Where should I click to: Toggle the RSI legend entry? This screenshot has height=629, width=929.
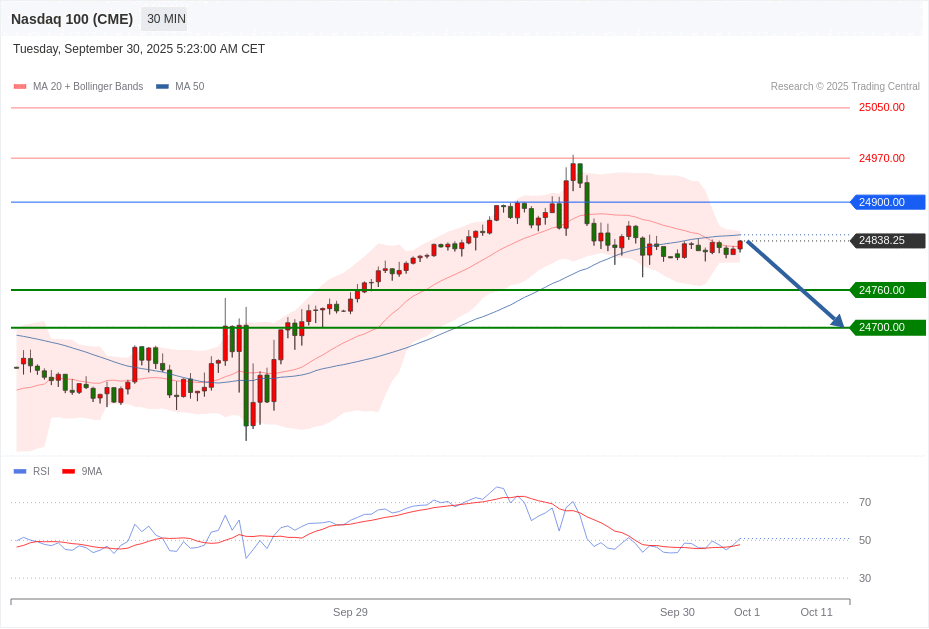click(32, 471)
